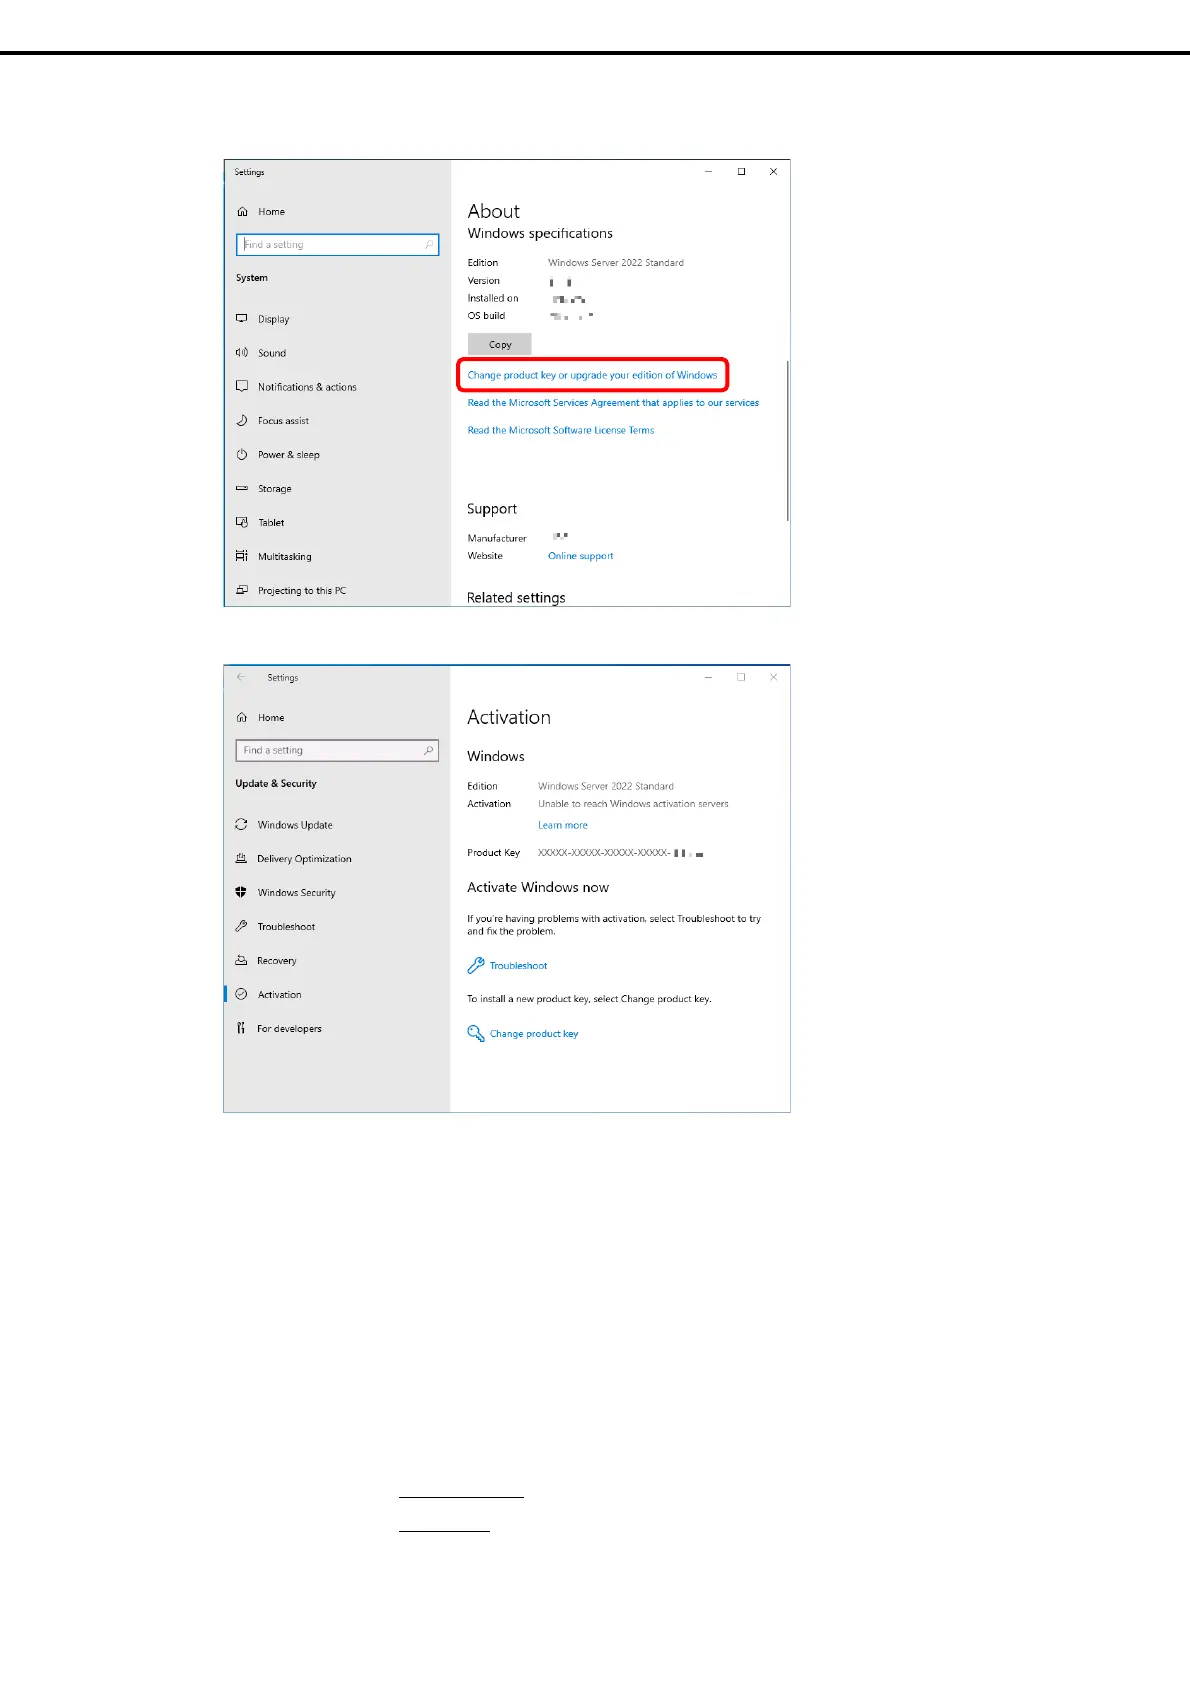Click Home label in About window sidebar

click(271, 212)
